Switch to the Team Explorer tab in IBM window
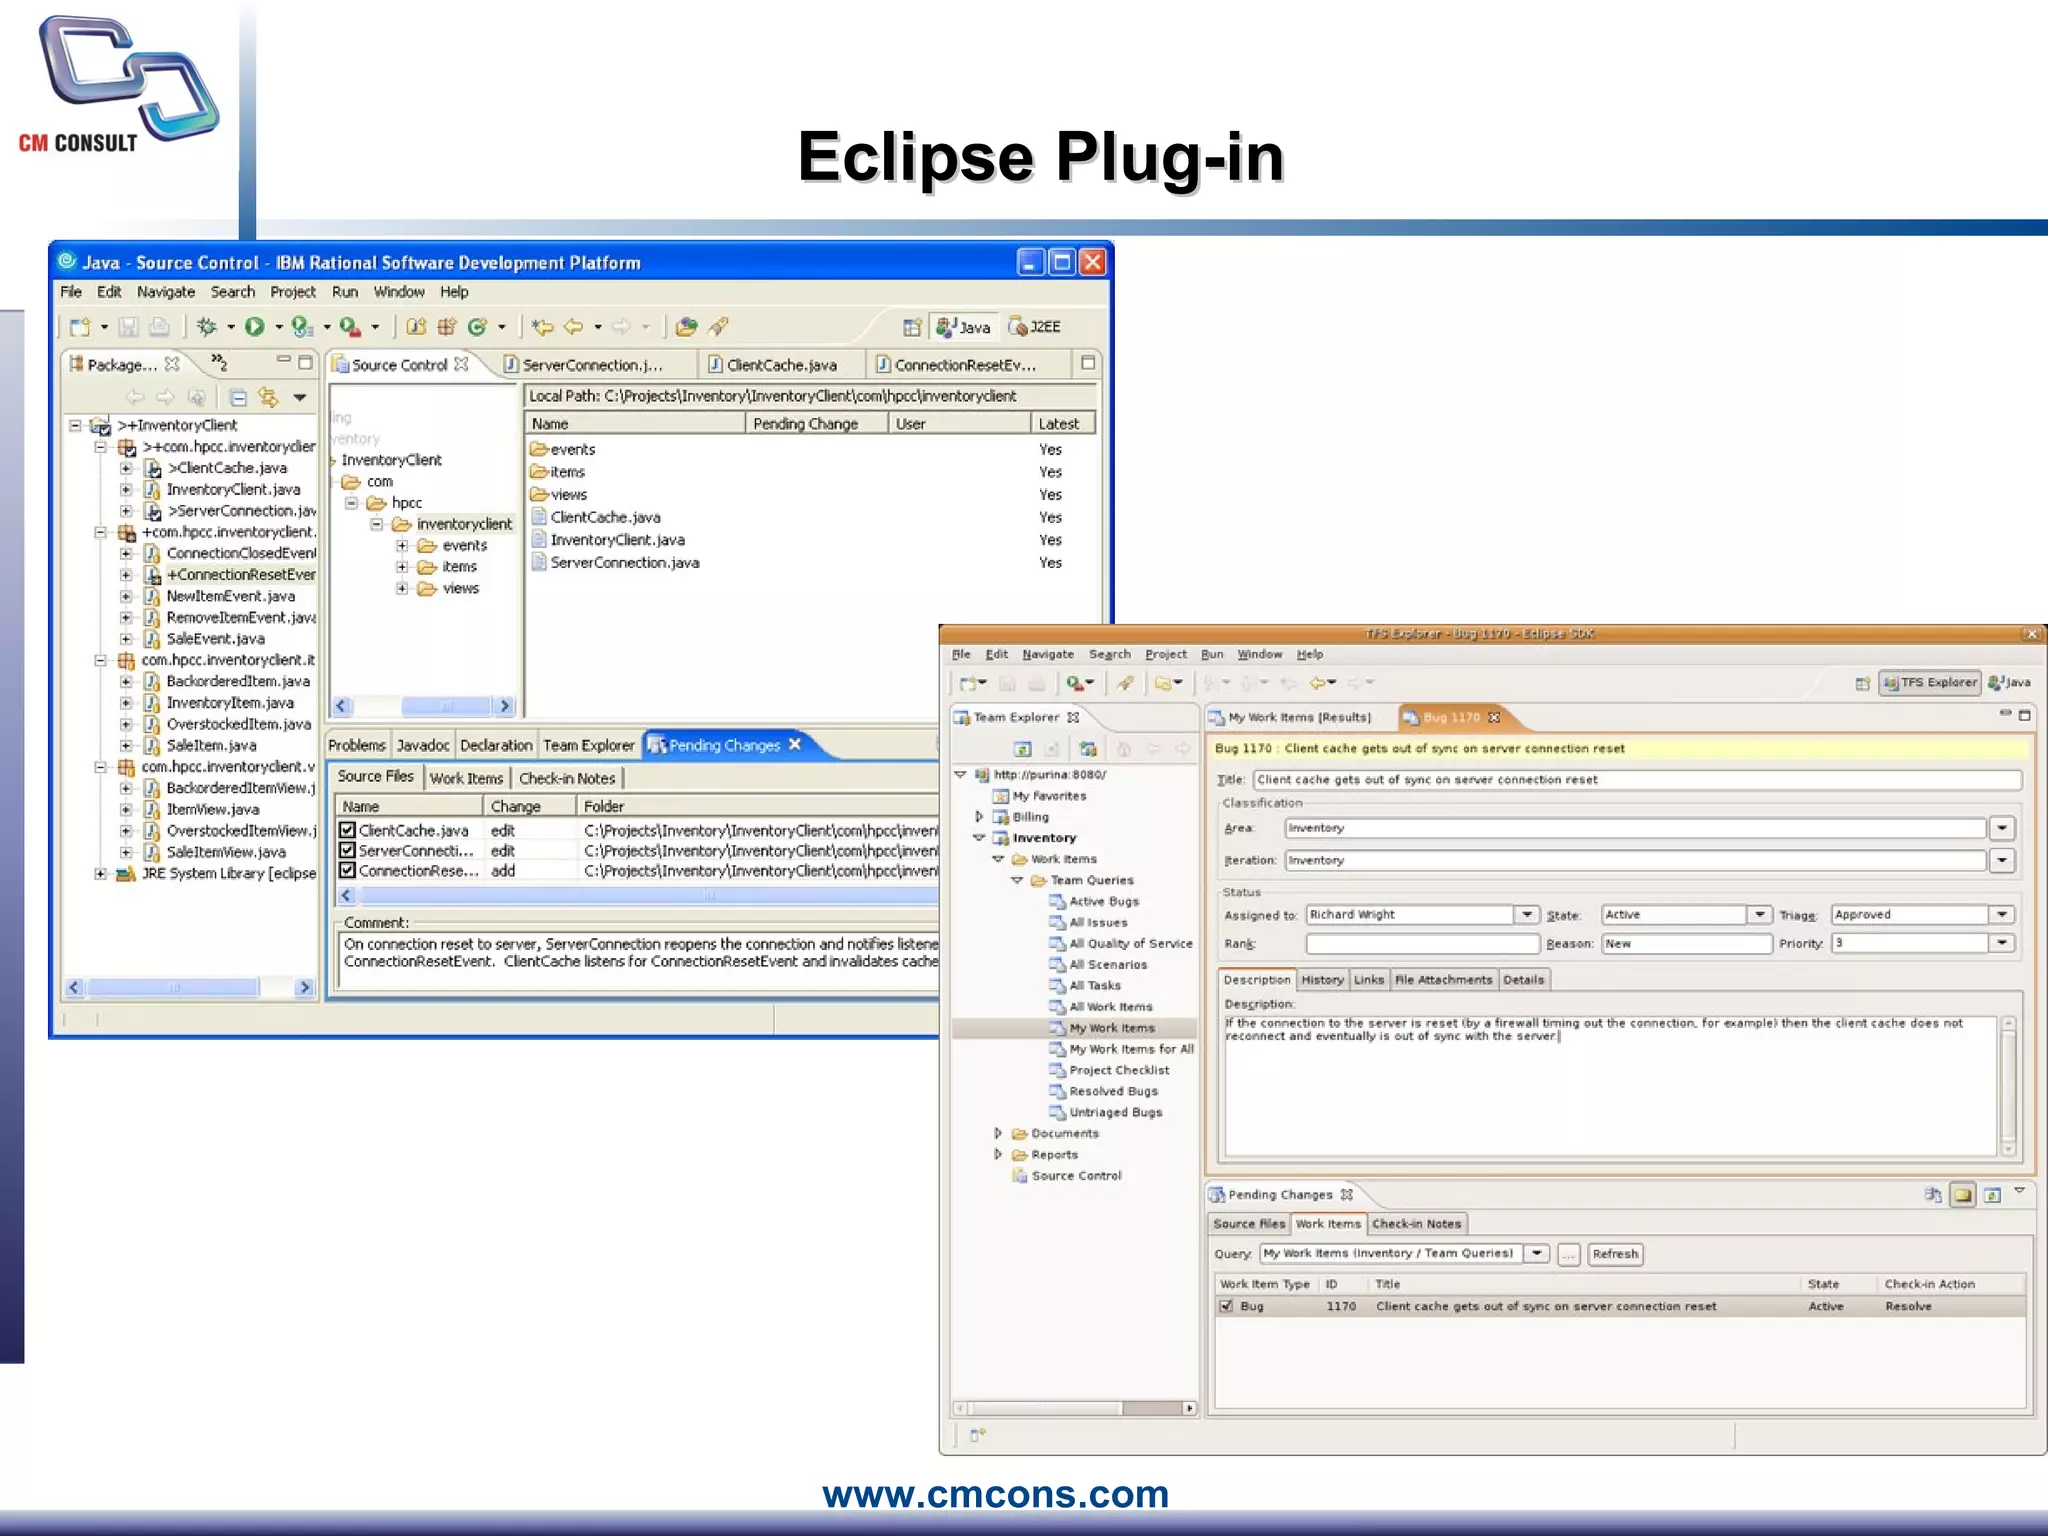Image resolution: width=2048 pixels, height=1536 pixels. [588, 745]
